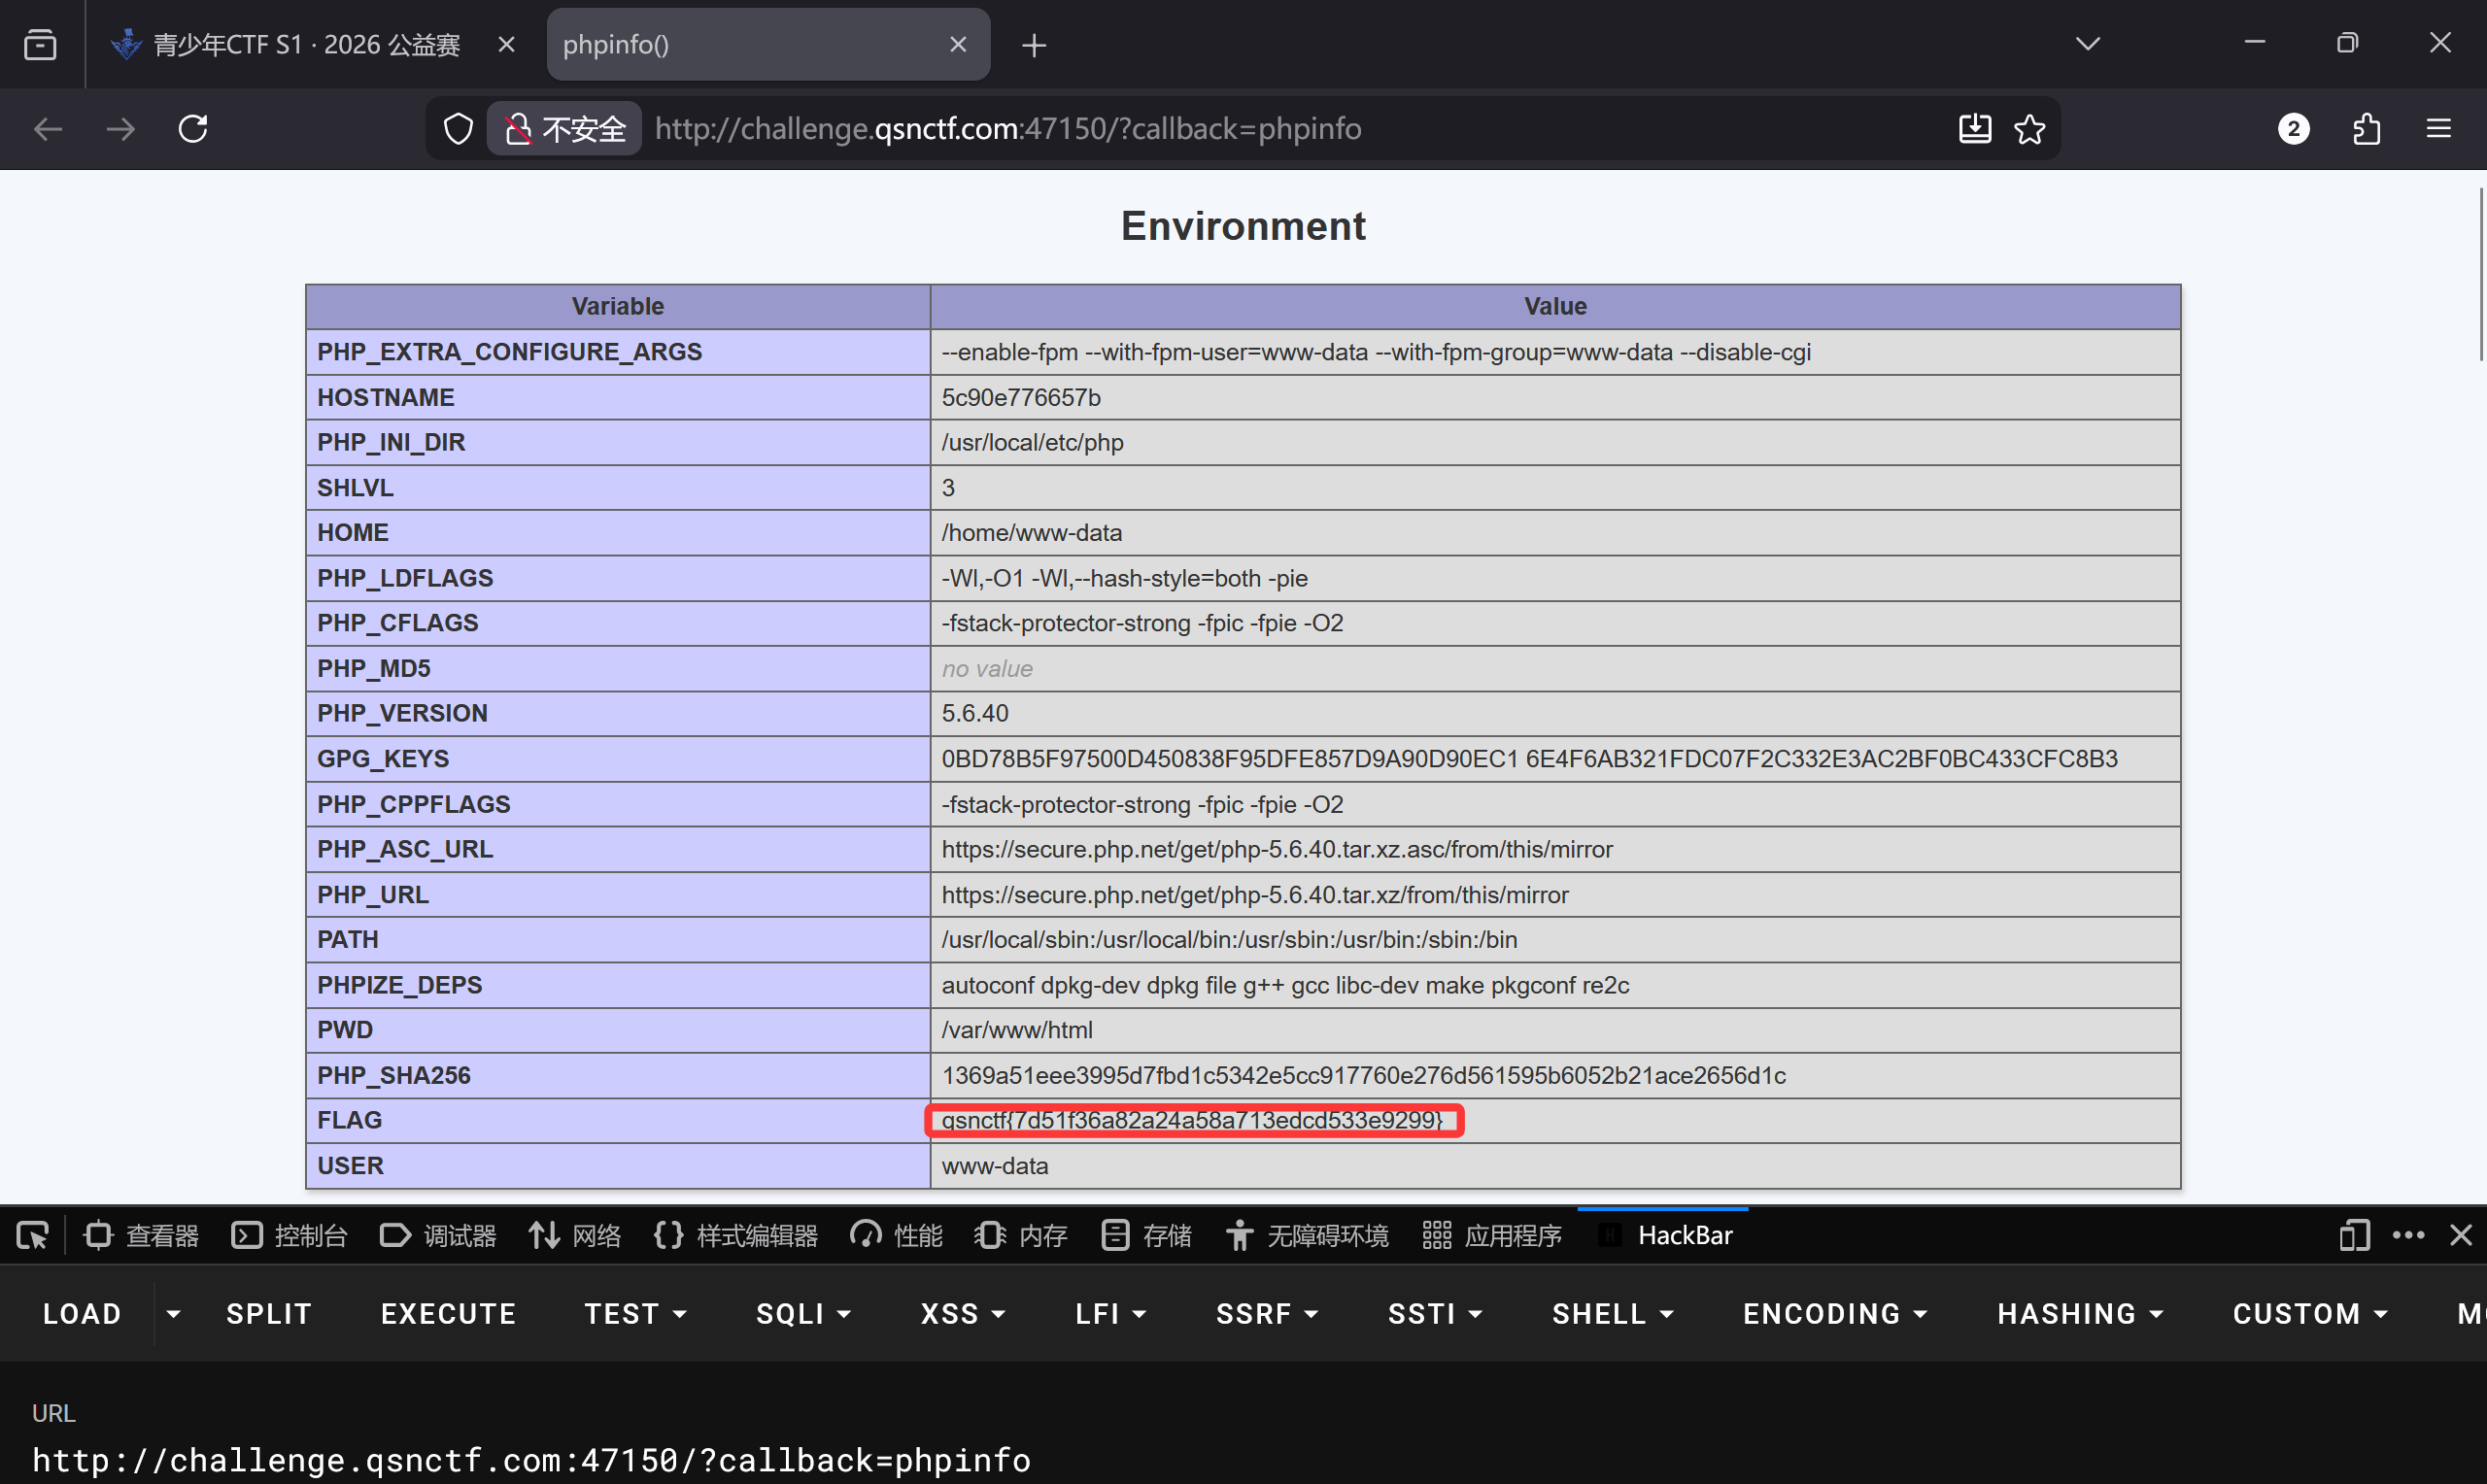Bookmark page with star icon

(2029, 129)
